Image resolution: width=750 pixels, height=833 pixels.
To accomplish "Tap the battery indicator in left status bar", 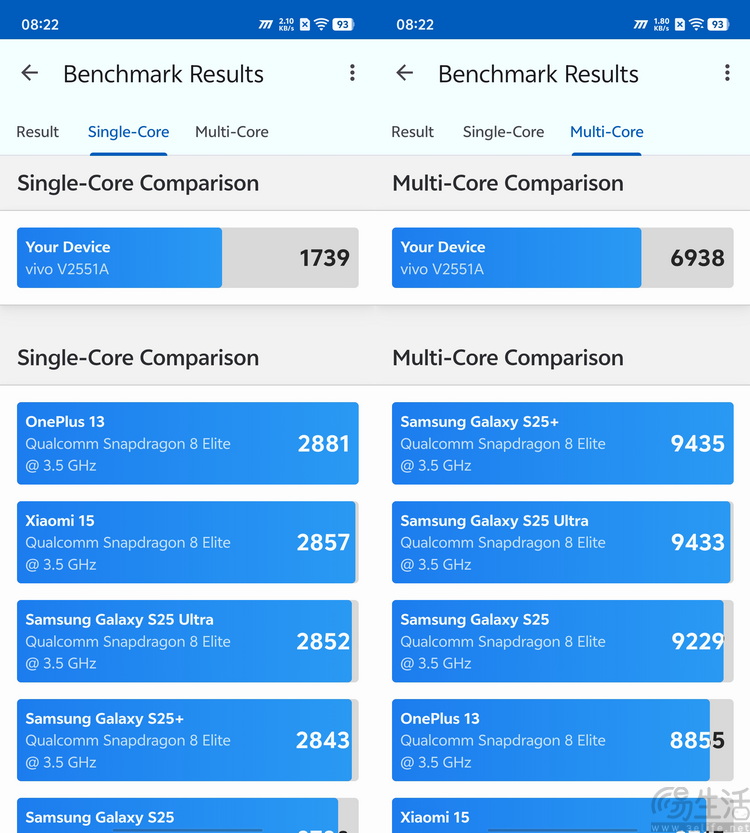I will coord(343,24).
